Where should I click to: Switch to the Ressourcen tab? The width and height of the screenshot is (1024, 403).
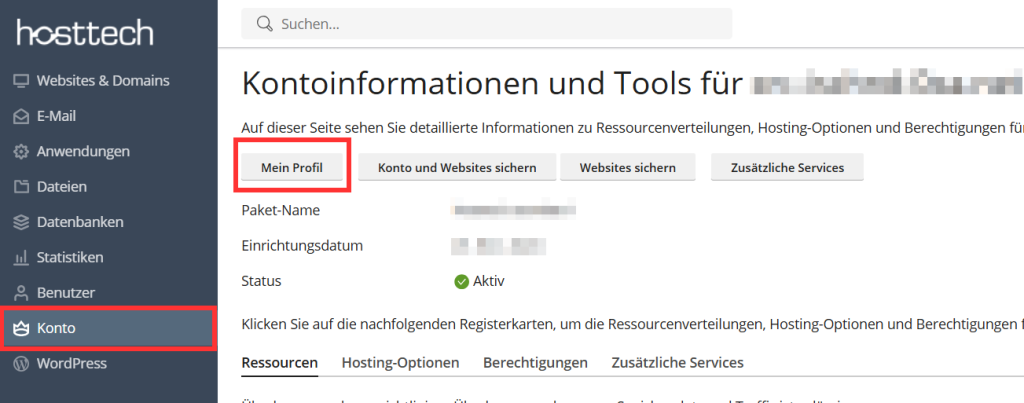280,362
